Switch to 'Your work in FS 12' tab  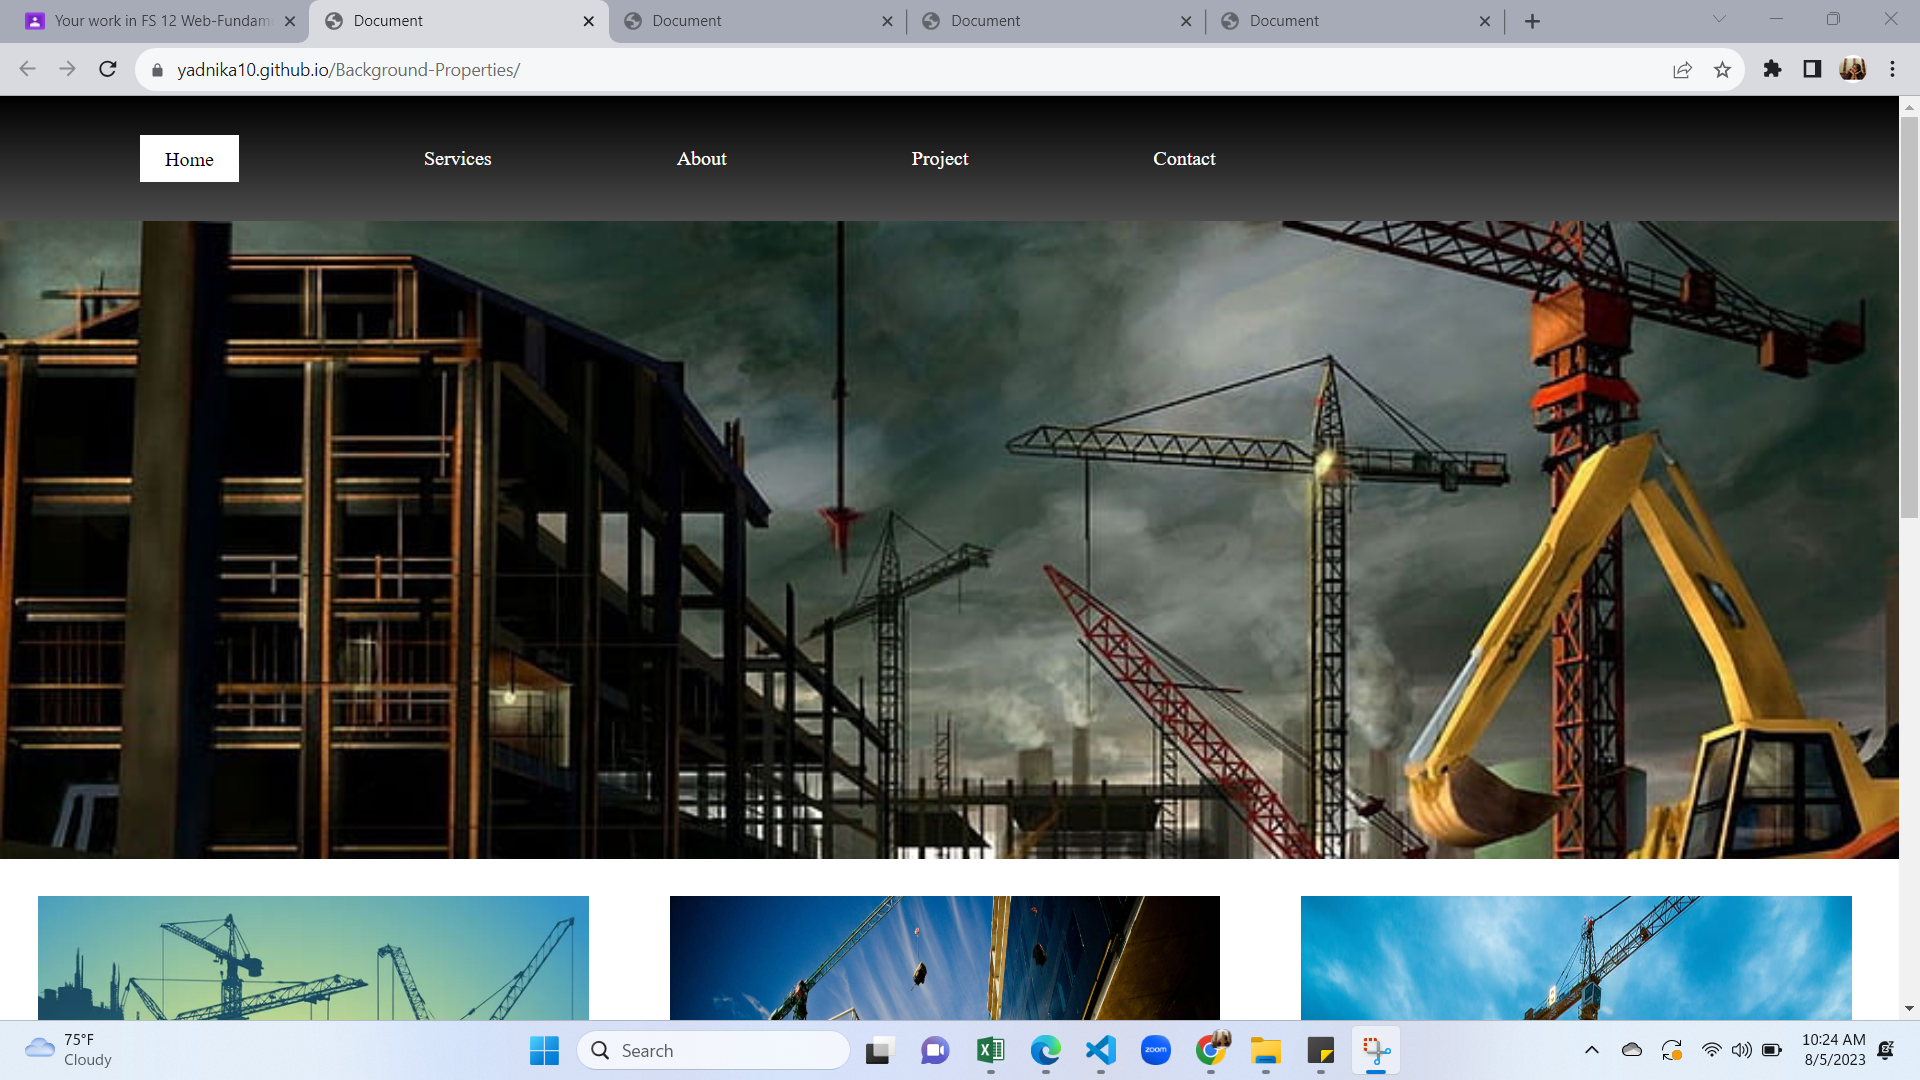(160, 21)
